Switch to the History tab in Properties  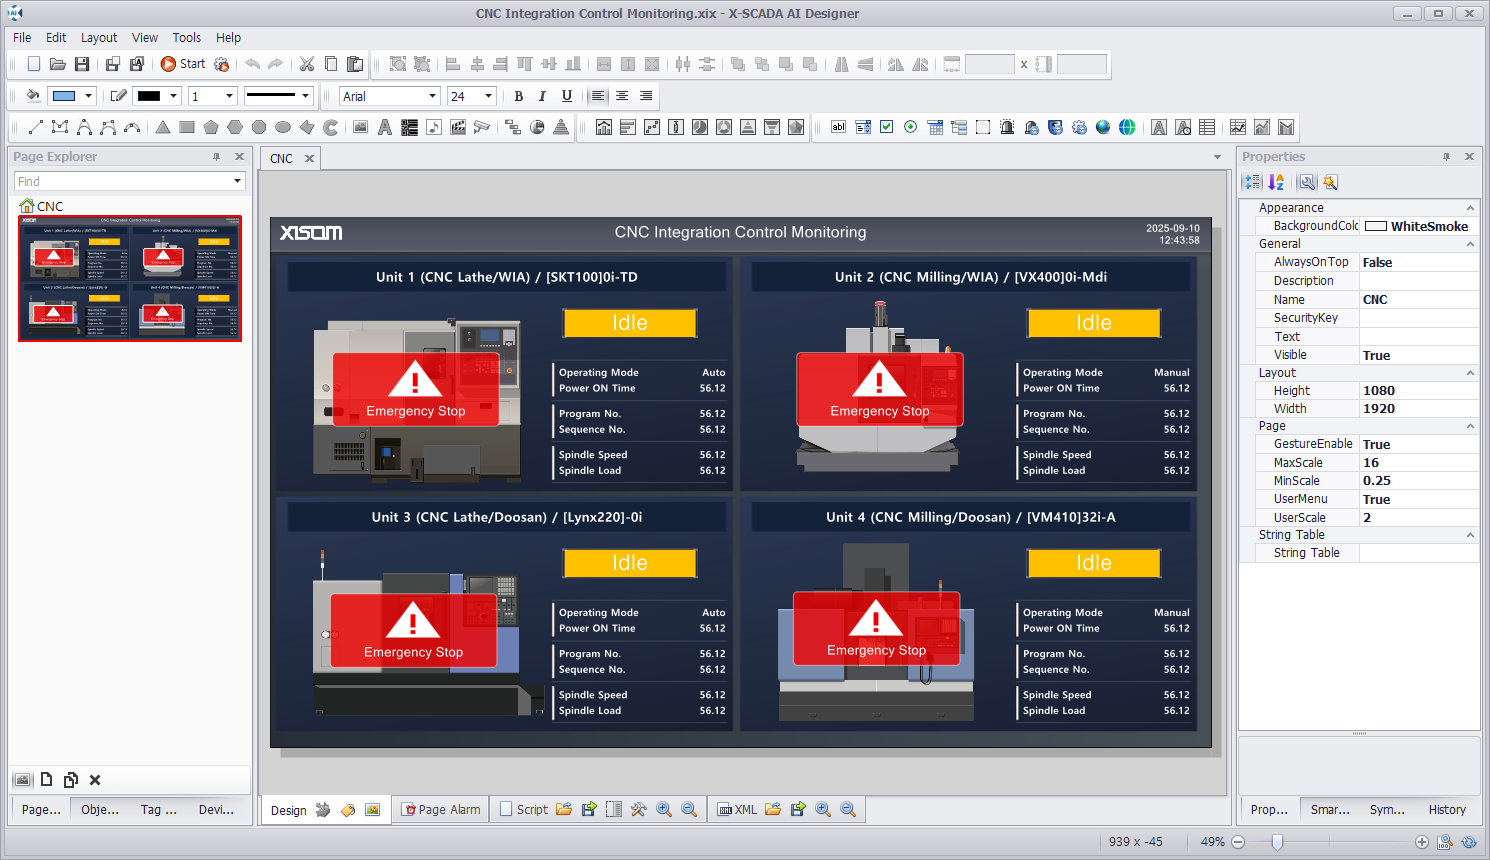pos(1447,810)
